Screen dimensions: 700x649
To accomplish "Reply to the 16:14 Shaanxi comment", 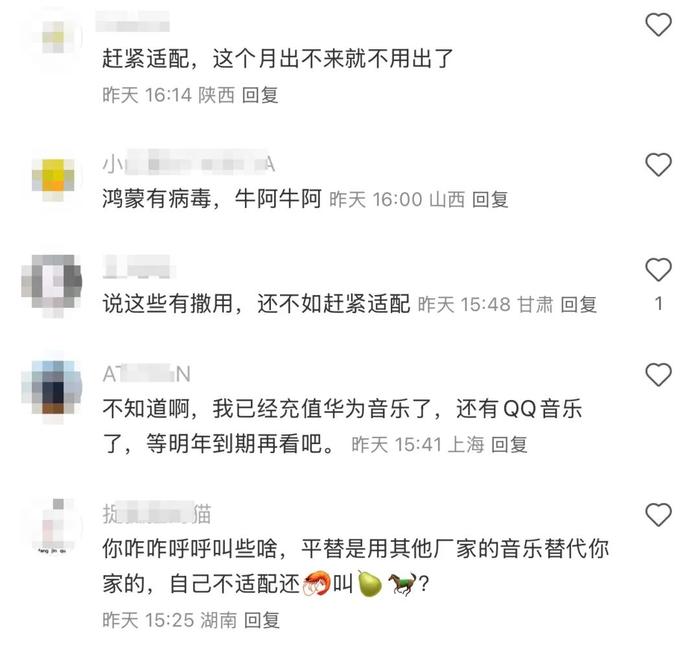I will [260, 95].
